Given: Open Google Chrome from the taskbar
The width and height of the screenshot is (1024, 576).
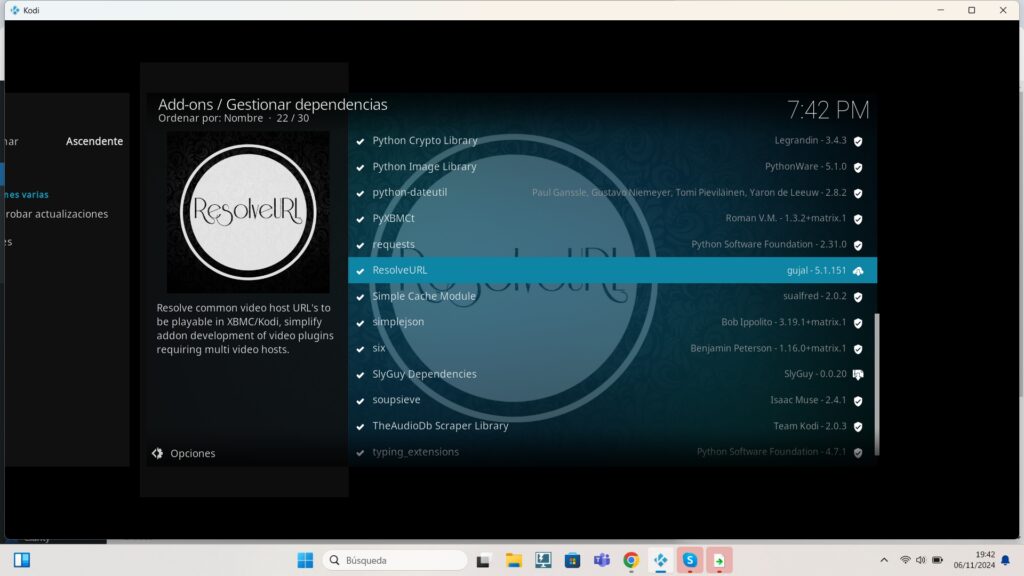Looking at the screenshot, I should tap(631, 560).
